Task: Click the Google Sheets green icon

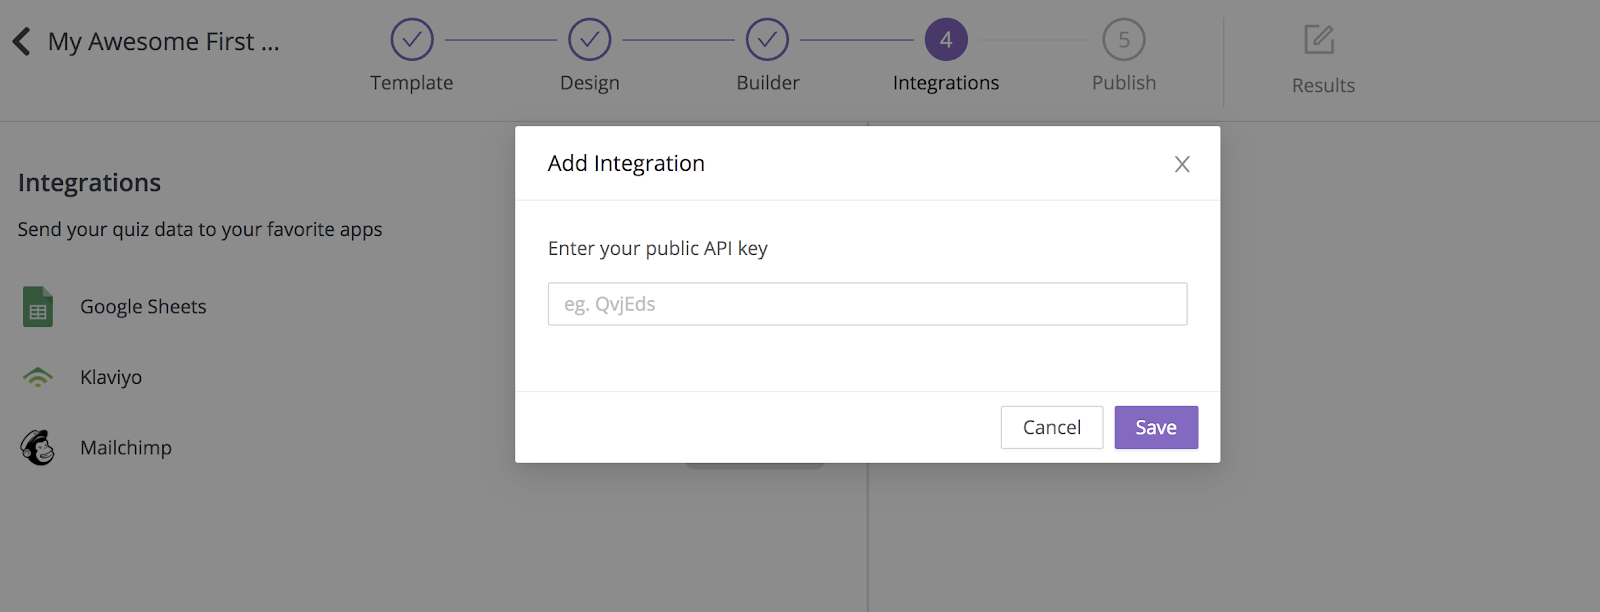Action: (x=38, y=307)
